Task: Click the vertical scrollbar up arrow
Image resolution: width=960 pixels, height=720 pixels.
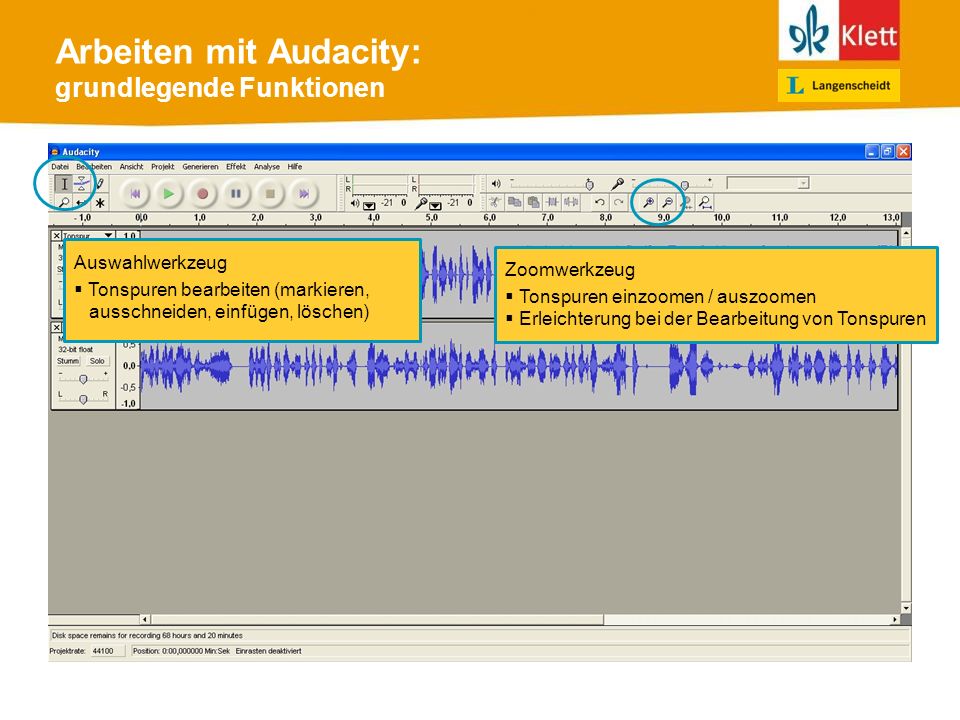Action: point(906,233)
